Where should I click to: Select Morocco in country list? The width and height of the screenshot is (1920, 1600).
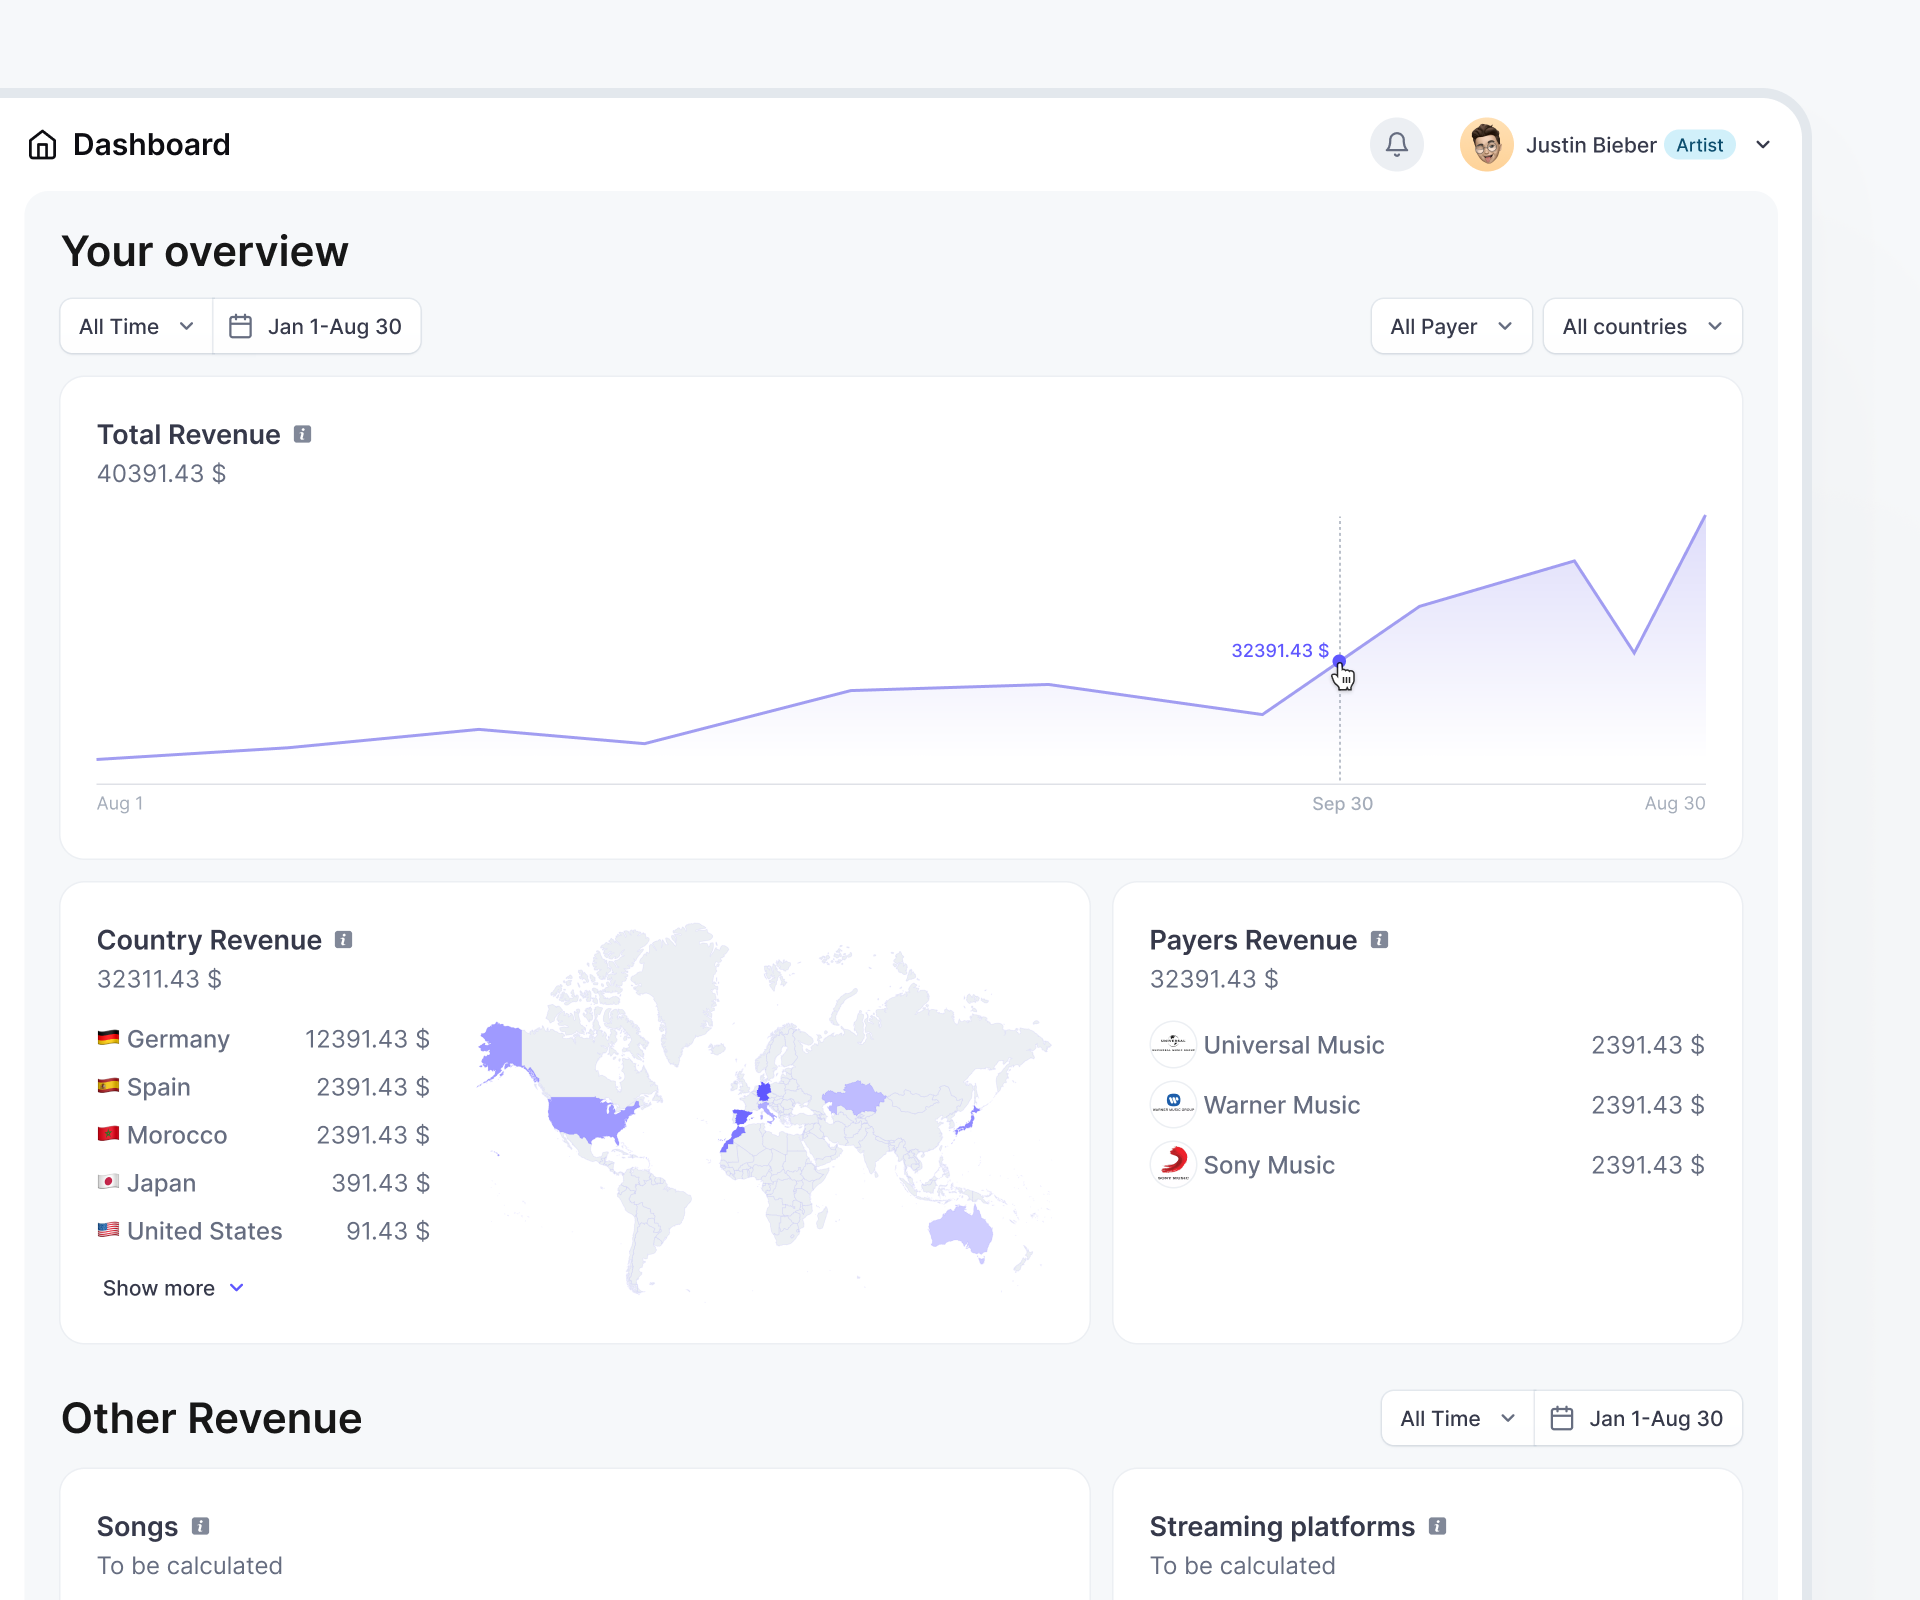click(177, 1135)
